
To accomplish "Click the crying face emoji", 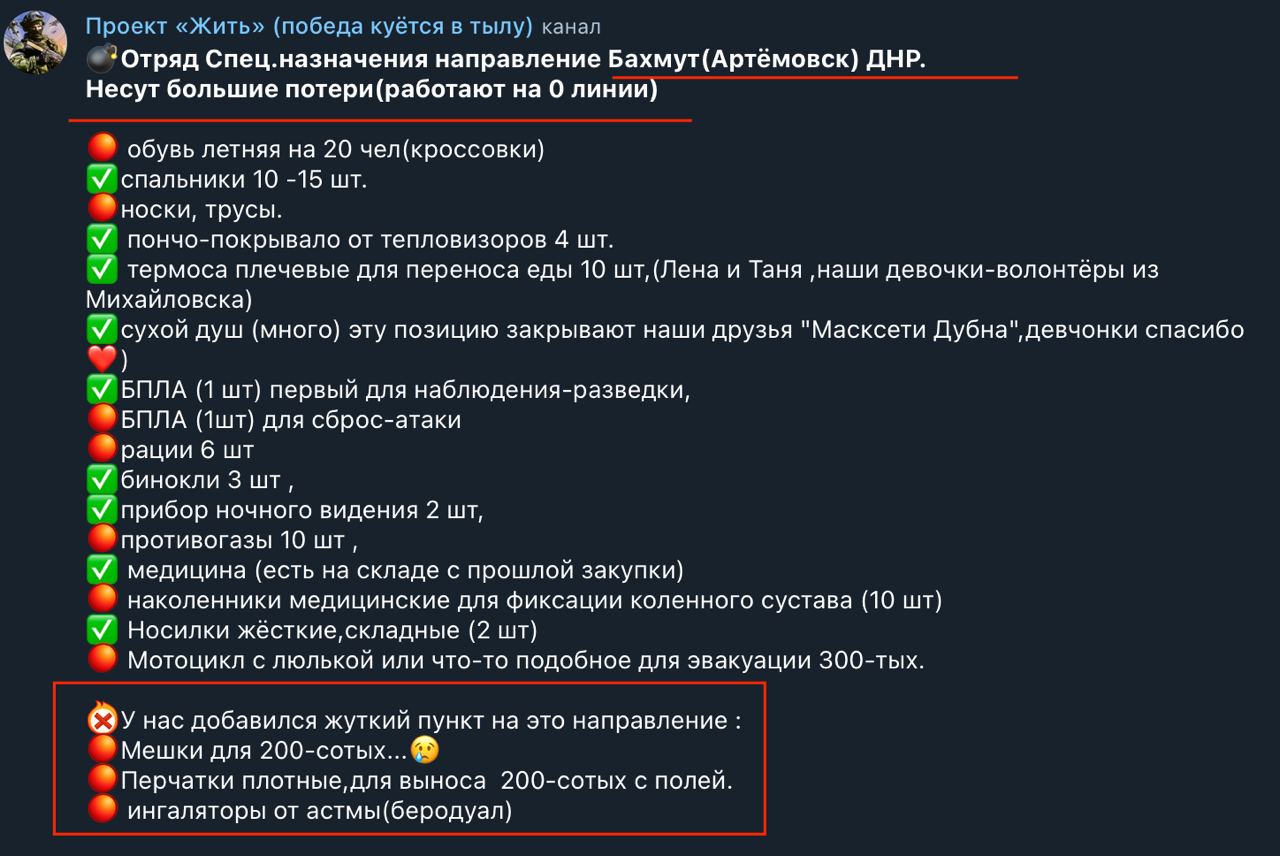I will pyautogui.click(x=424, y=750).
